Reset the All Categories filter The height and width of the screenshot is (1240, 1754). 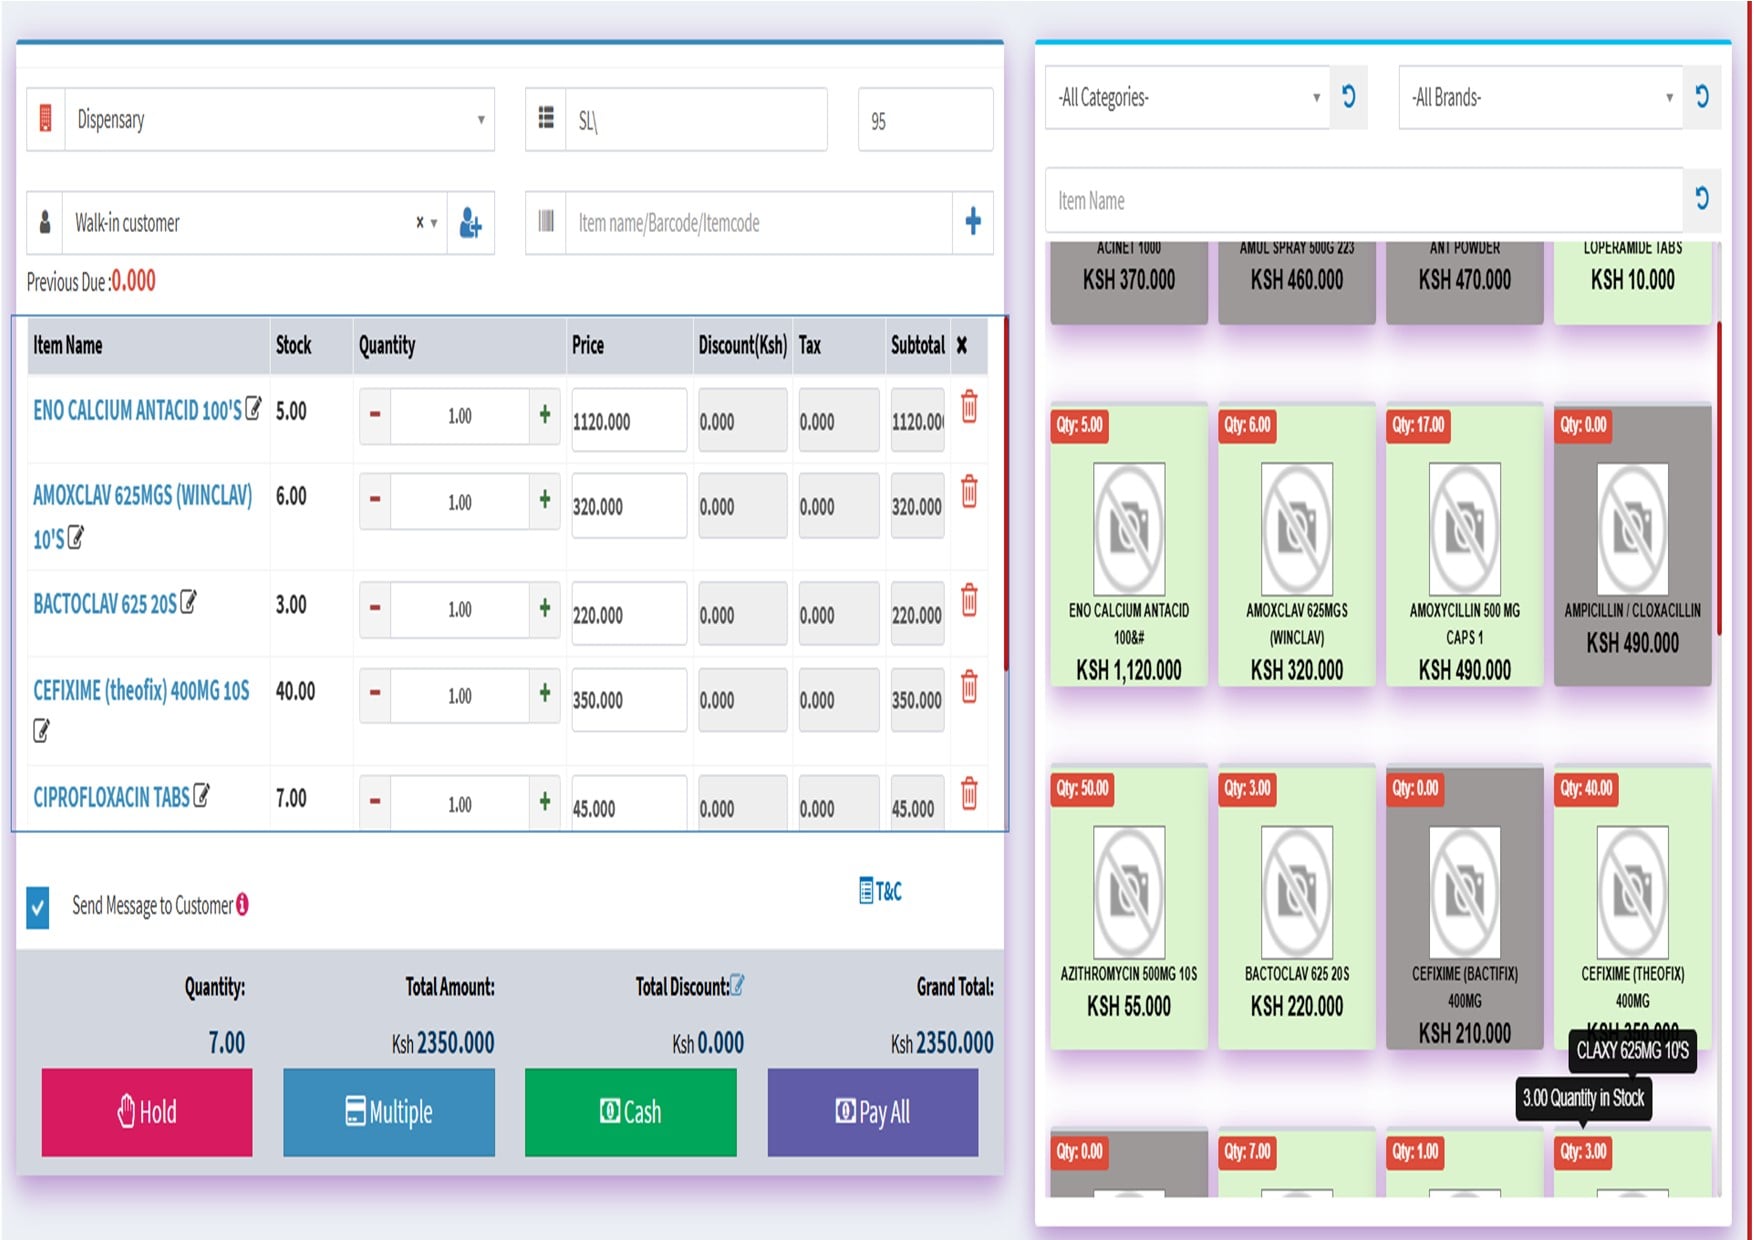pos(1349,97)
